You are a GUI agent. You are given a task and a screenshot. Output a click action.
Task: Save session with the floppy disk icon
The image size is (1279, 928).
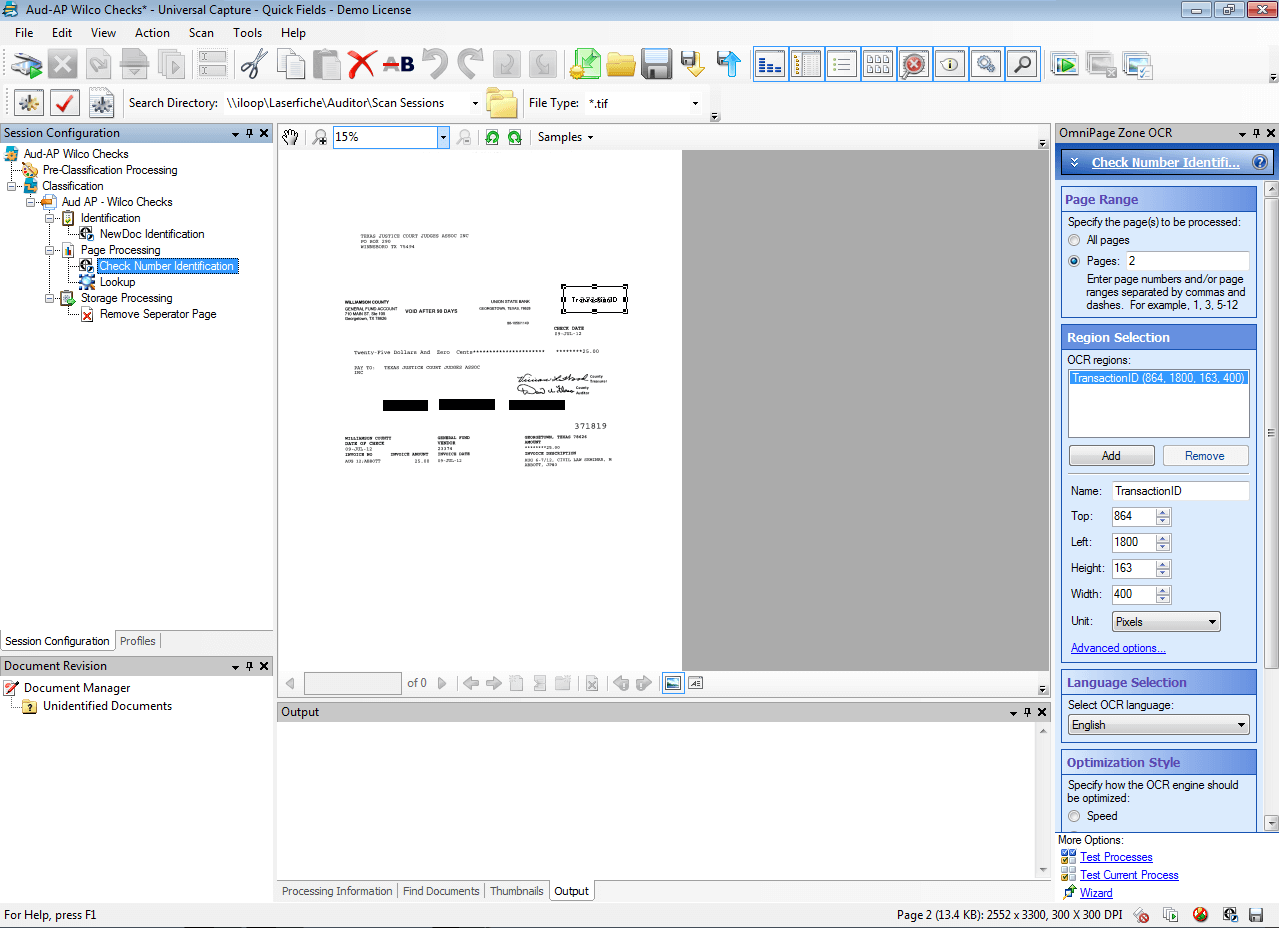(x=656, y=65)
